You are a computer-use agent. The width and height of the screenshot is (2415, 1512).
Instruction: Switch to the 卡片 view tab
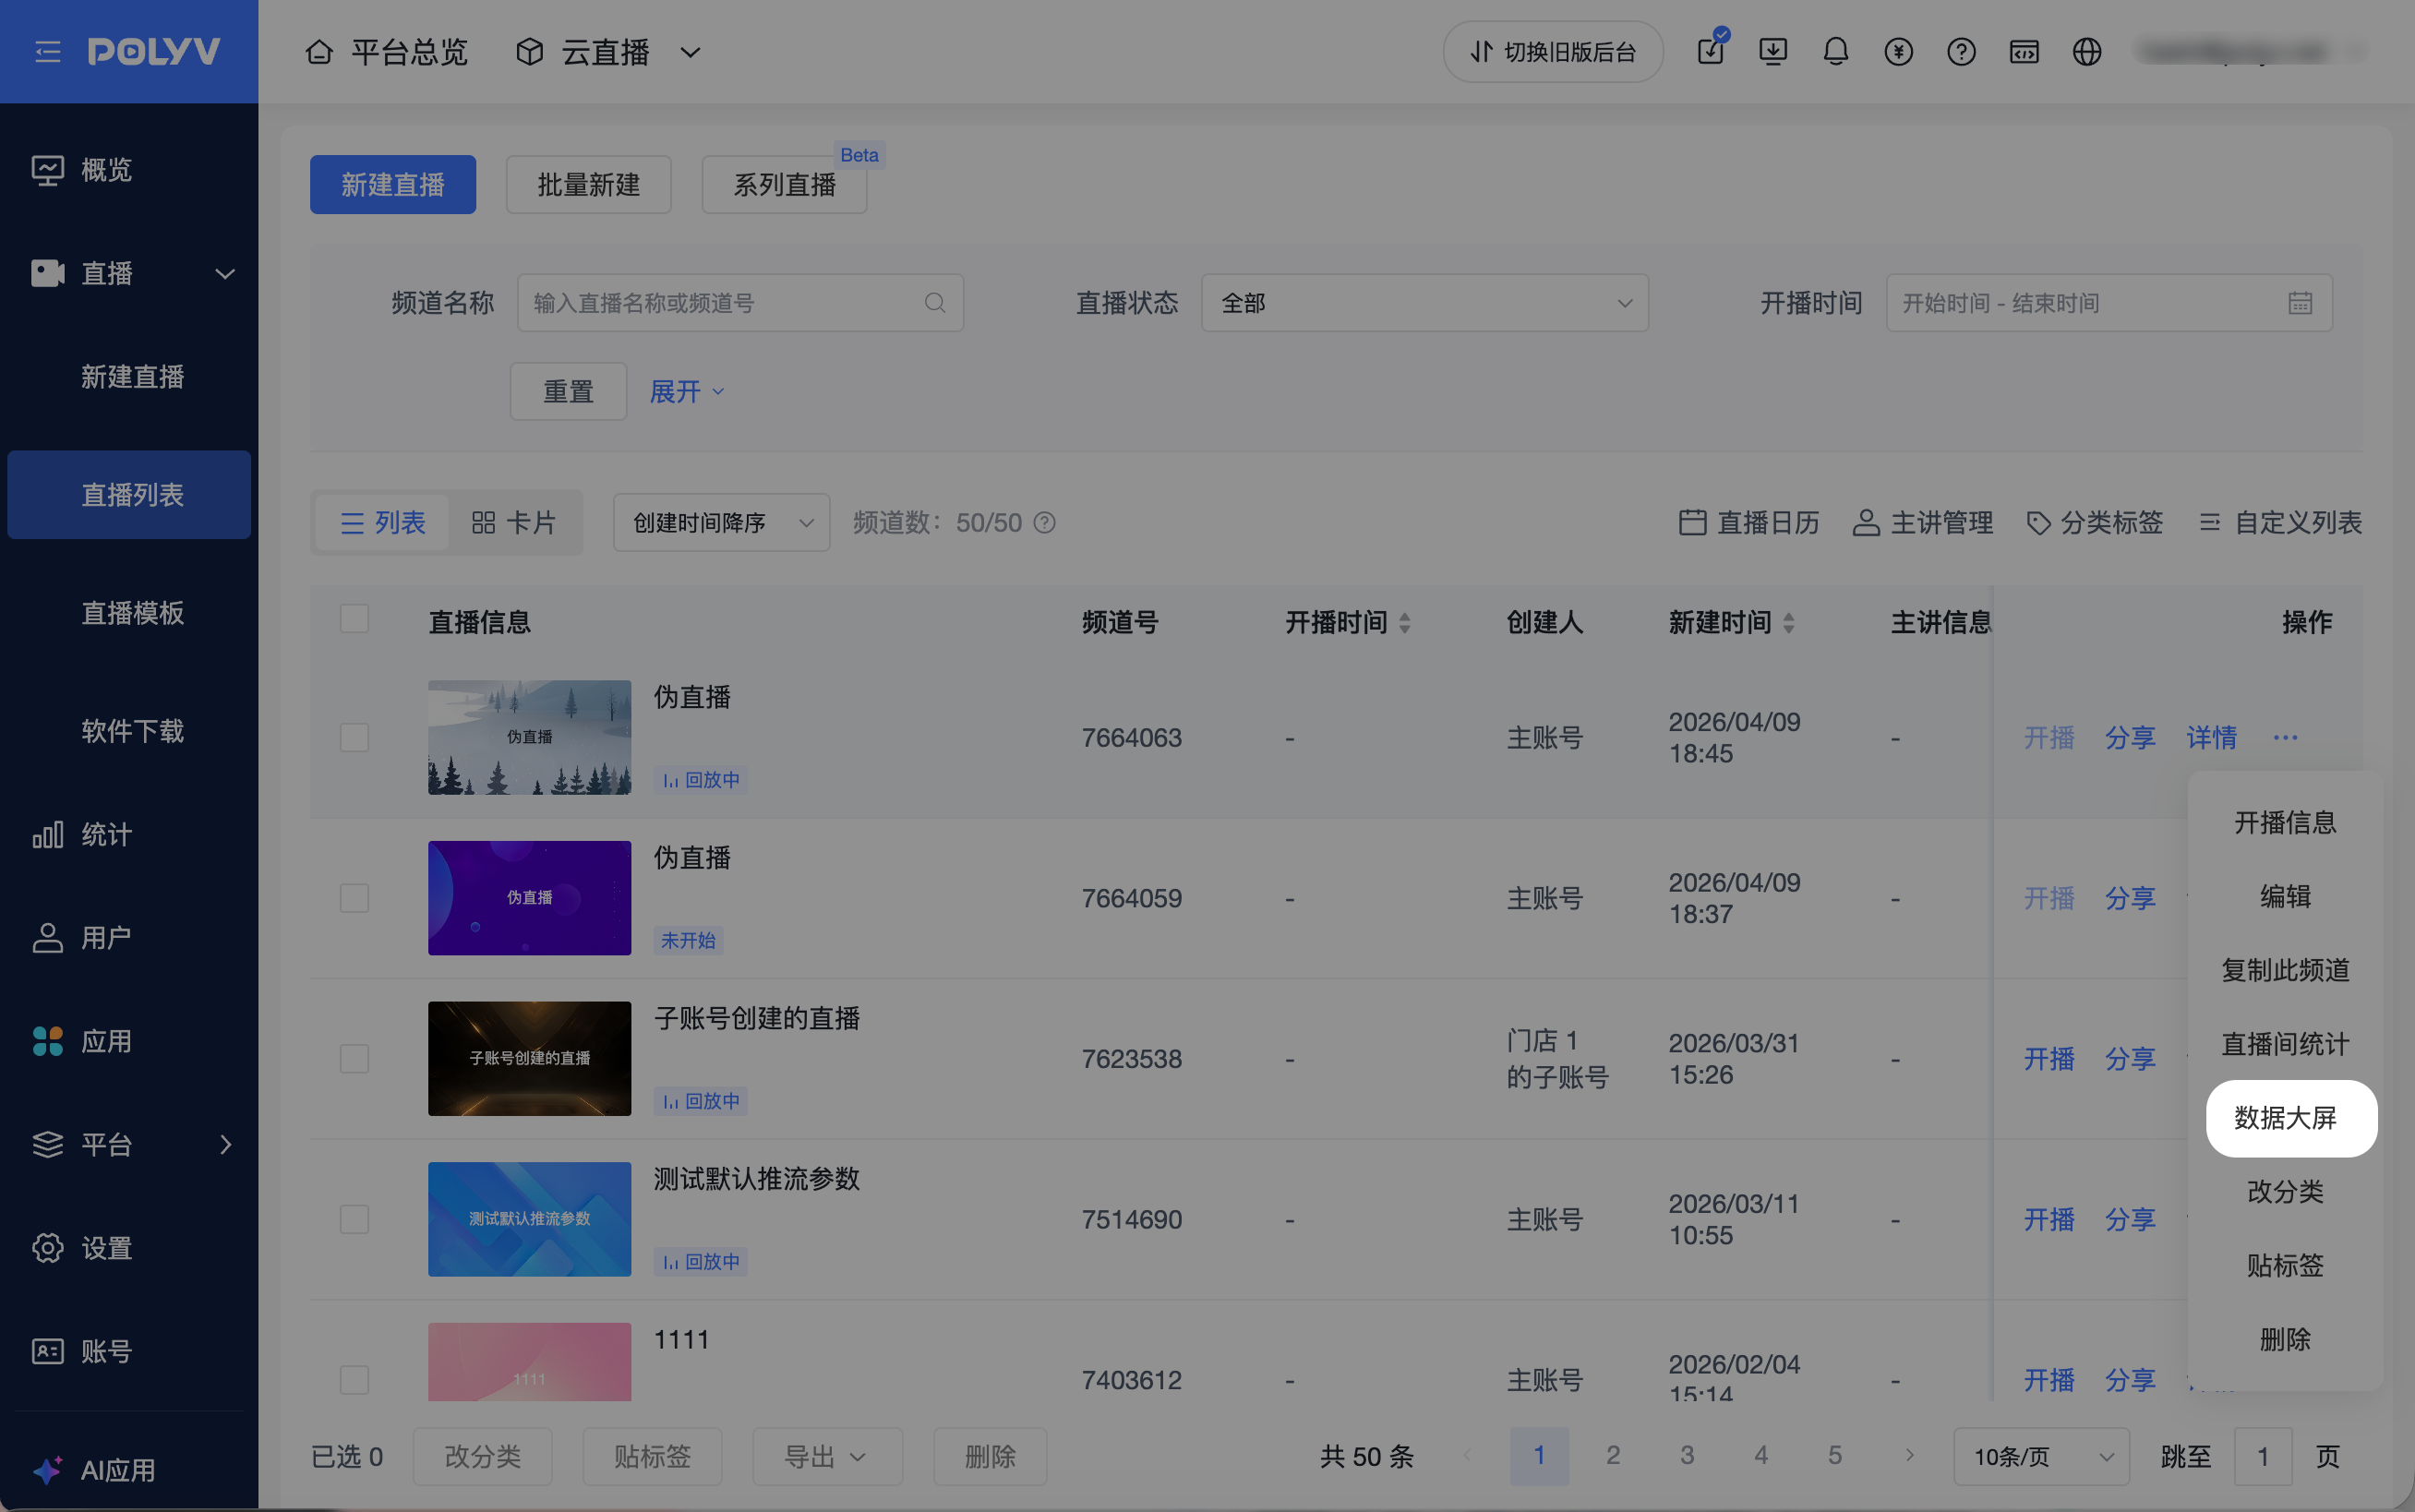click(514, 523)
